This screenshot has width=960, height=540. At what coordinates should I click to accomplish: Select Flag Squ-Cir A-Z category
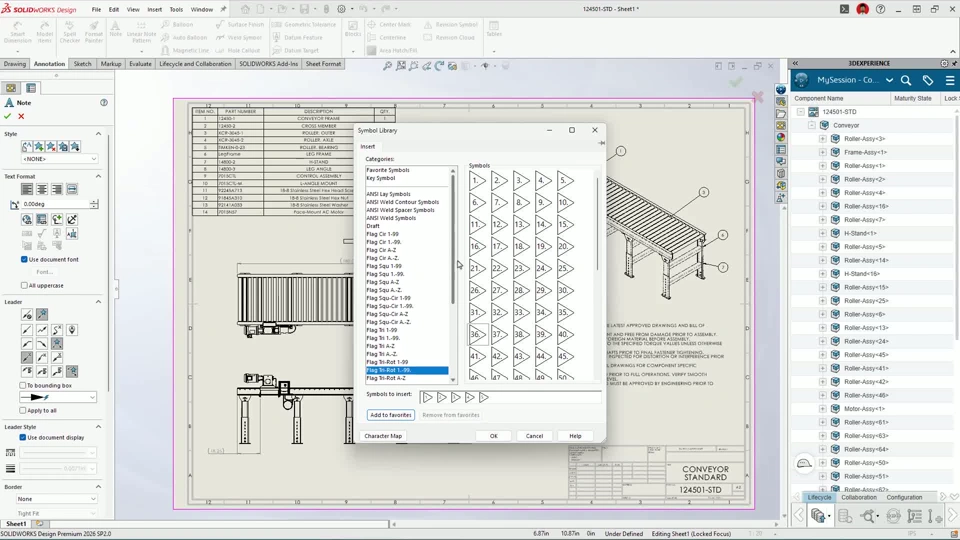[x=388, y=314]
